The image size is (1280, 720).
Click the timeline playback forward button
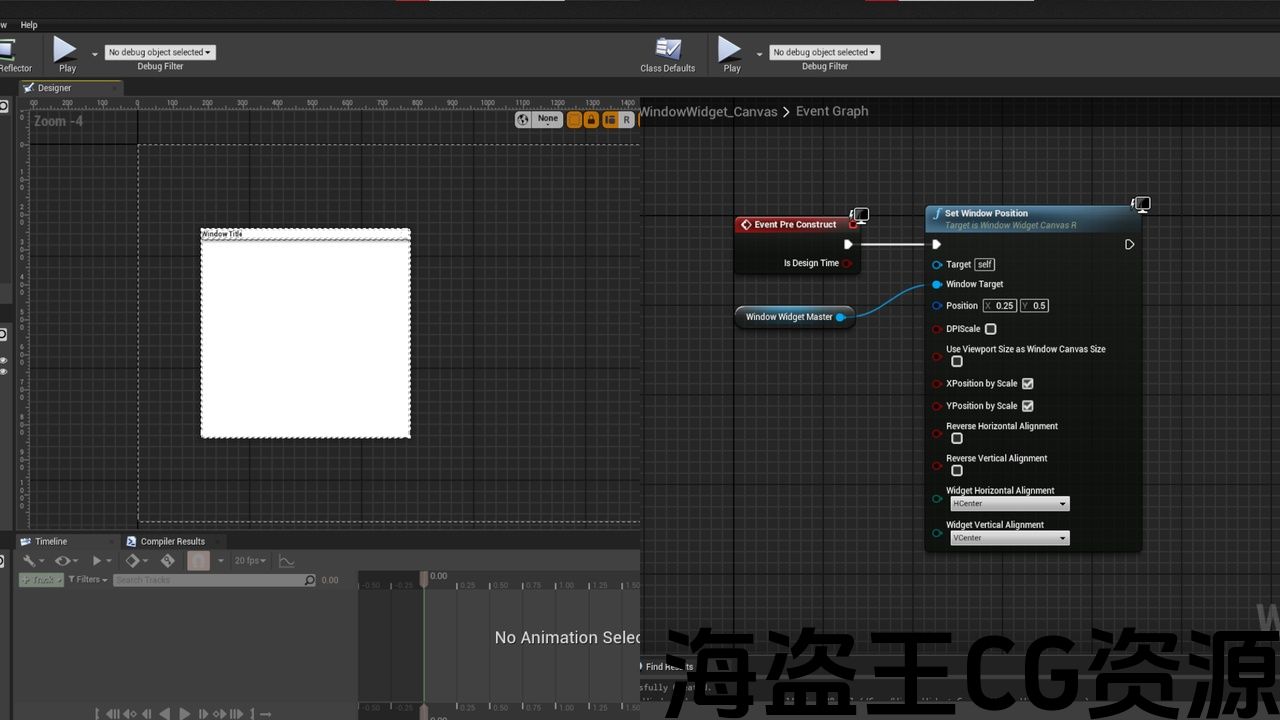184,713
